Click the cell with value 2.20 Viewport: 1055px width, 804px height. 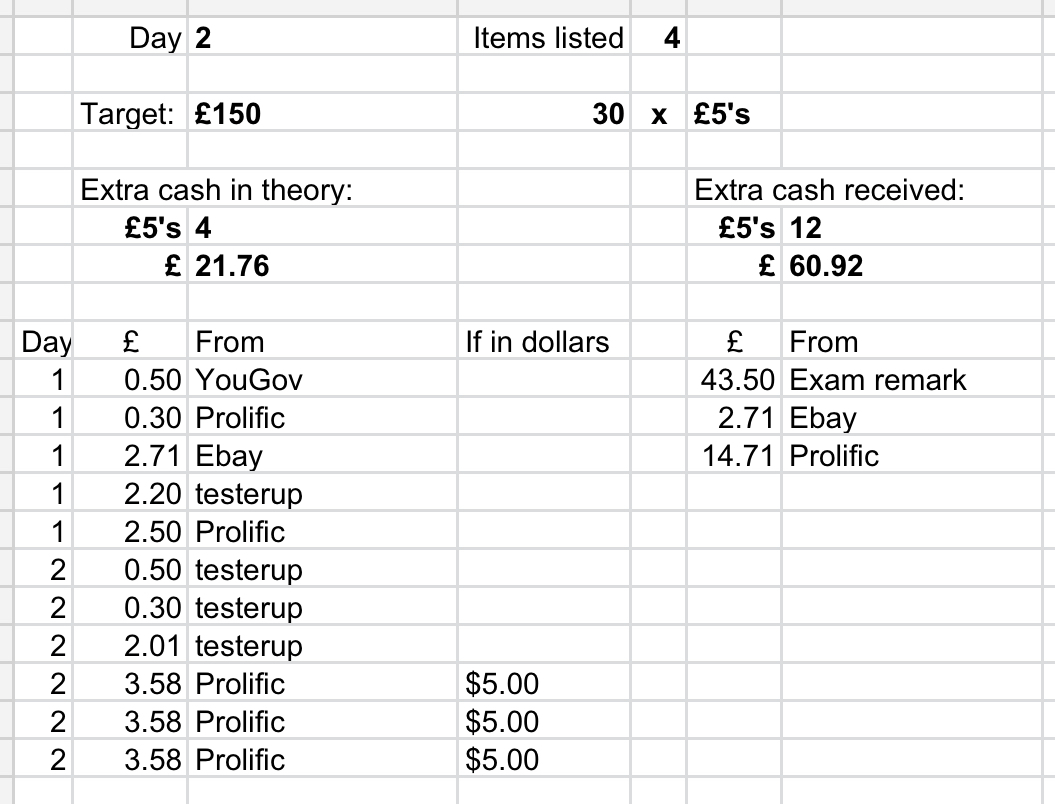[152, 494]
